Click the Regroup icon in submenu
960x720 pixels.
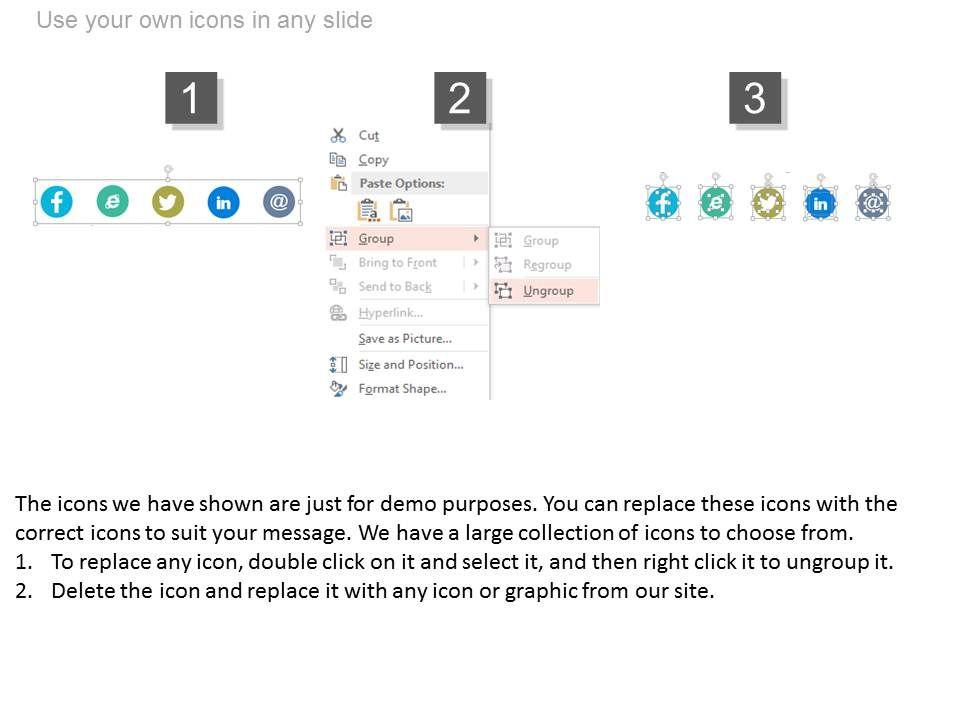[503, 264]
